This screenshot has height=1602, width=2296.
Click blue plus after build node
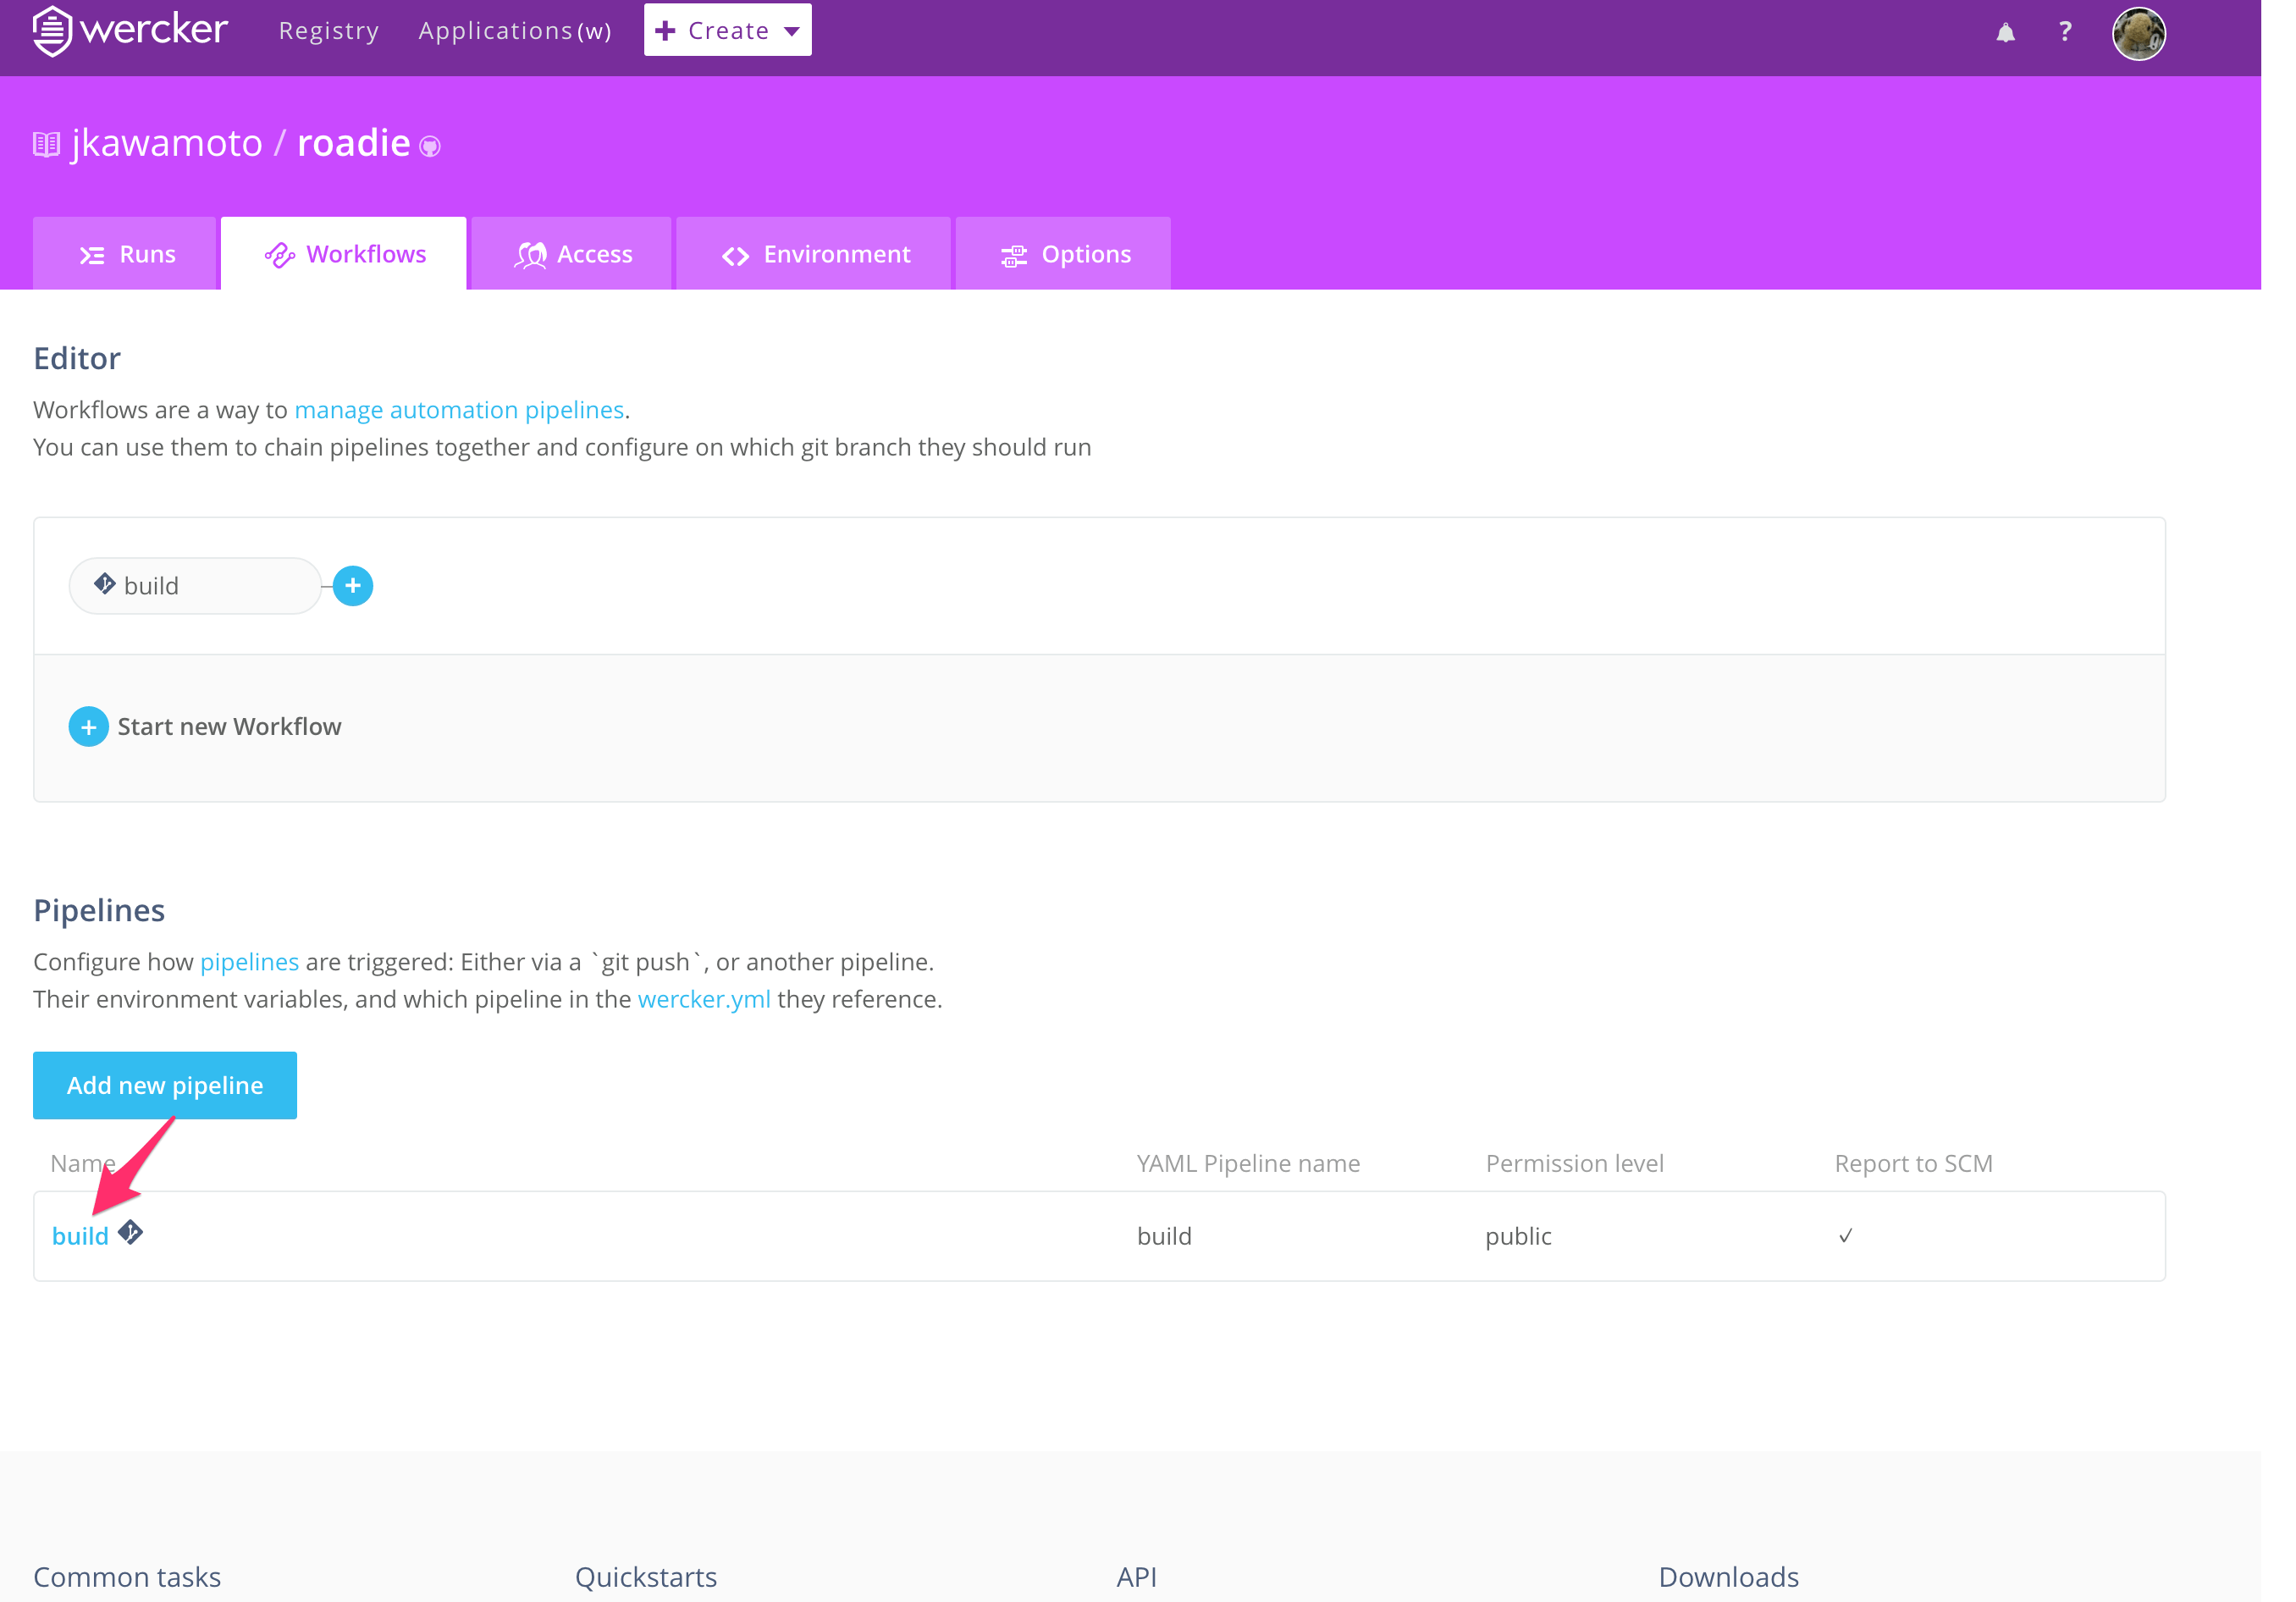point(353,586)
